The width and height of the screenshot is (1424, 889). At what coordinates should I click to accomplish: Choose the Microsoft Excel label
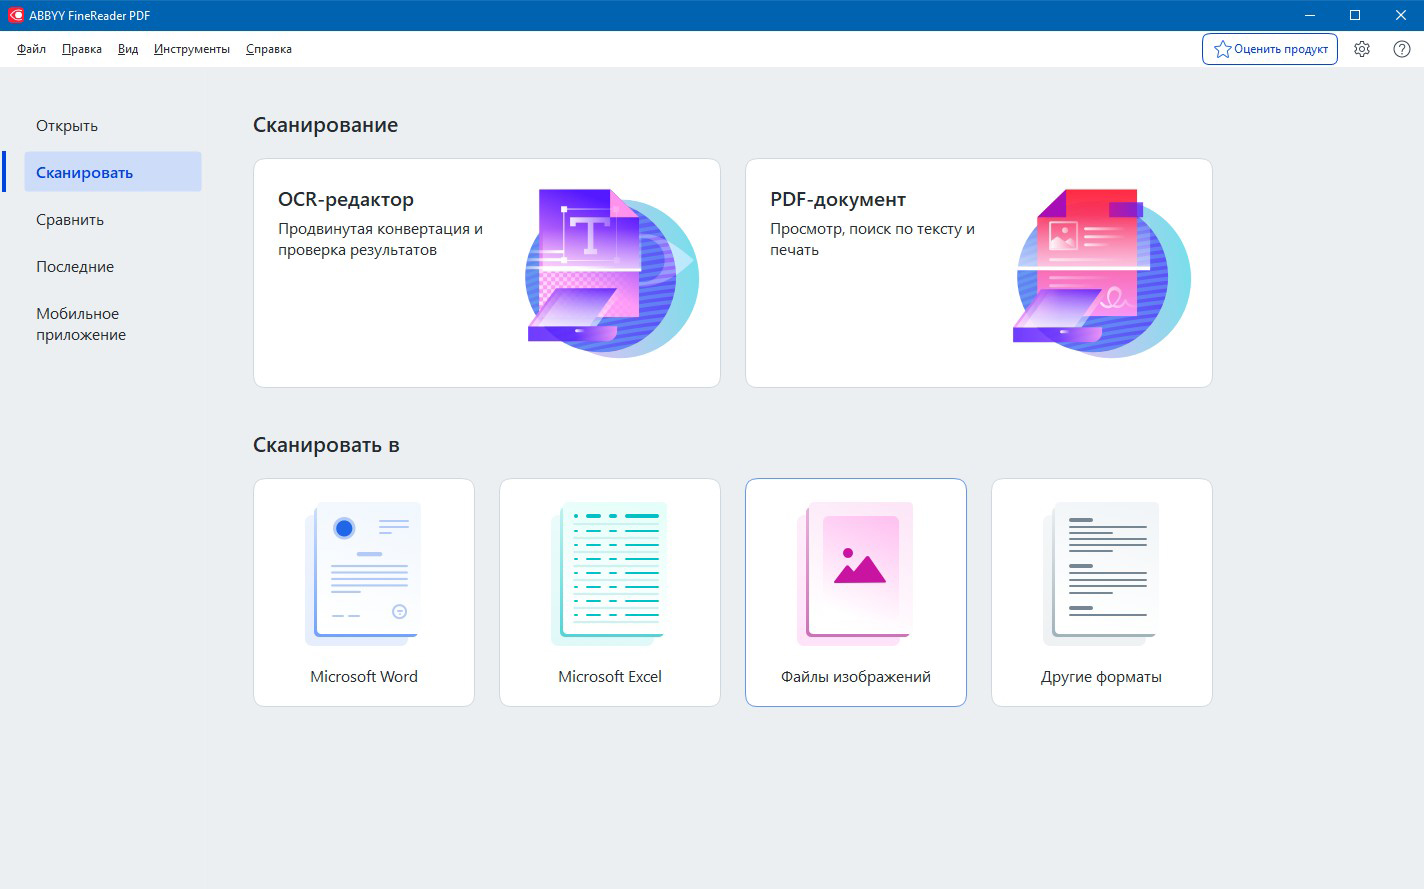click(x=610, y=677)
